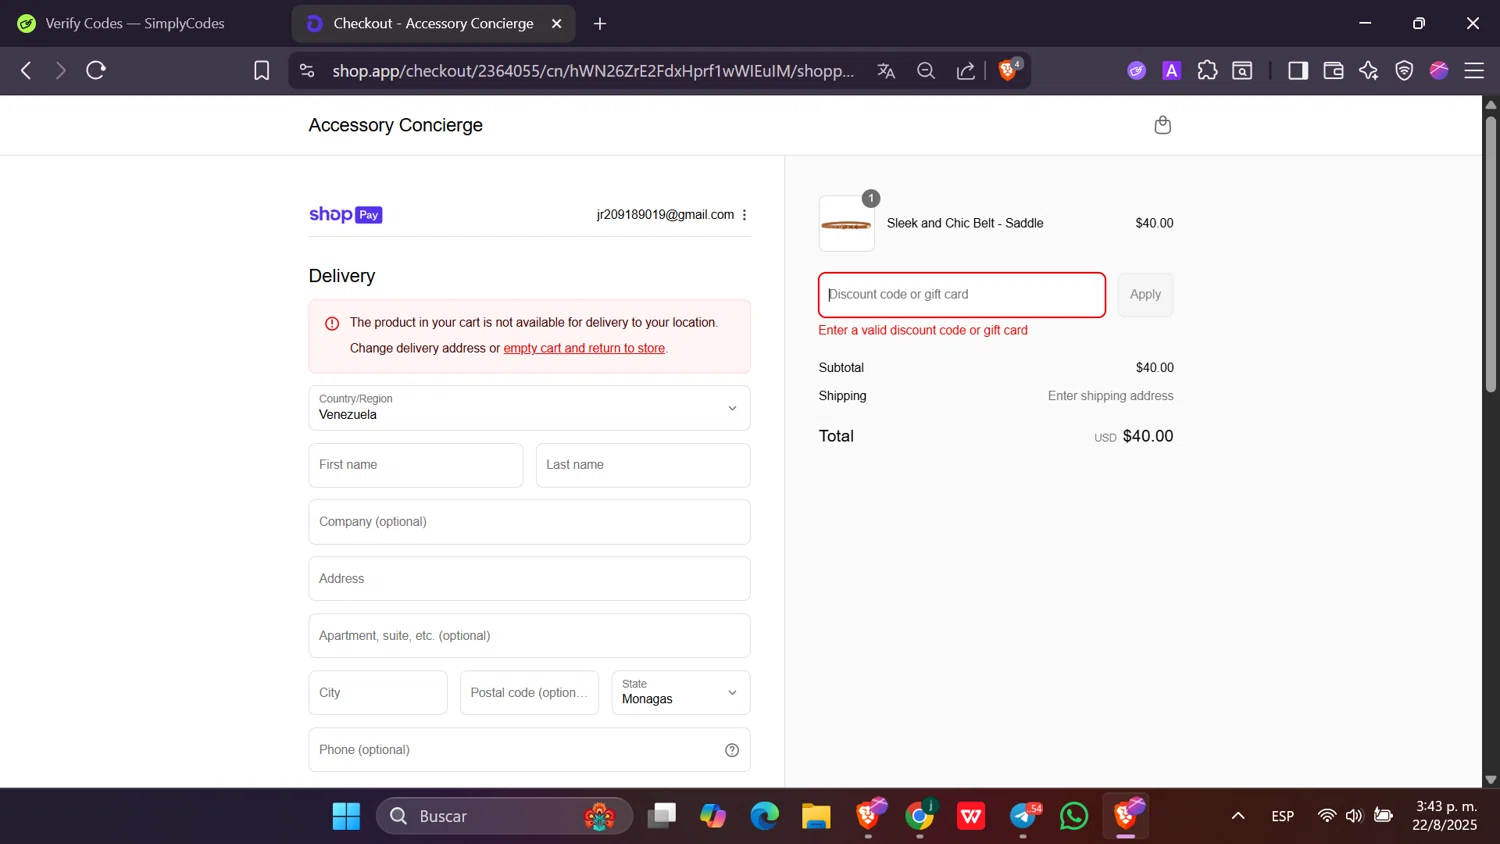This screenshot has height=844, width=1500.
Task: Open Microsoft Edge from taskbar
Action: (765, 816)
